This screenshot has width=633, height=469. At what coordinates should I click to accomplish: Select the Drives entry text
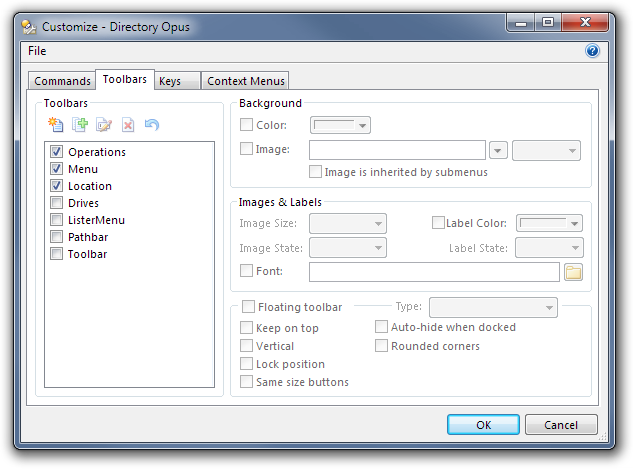click(x=83, y=203)
